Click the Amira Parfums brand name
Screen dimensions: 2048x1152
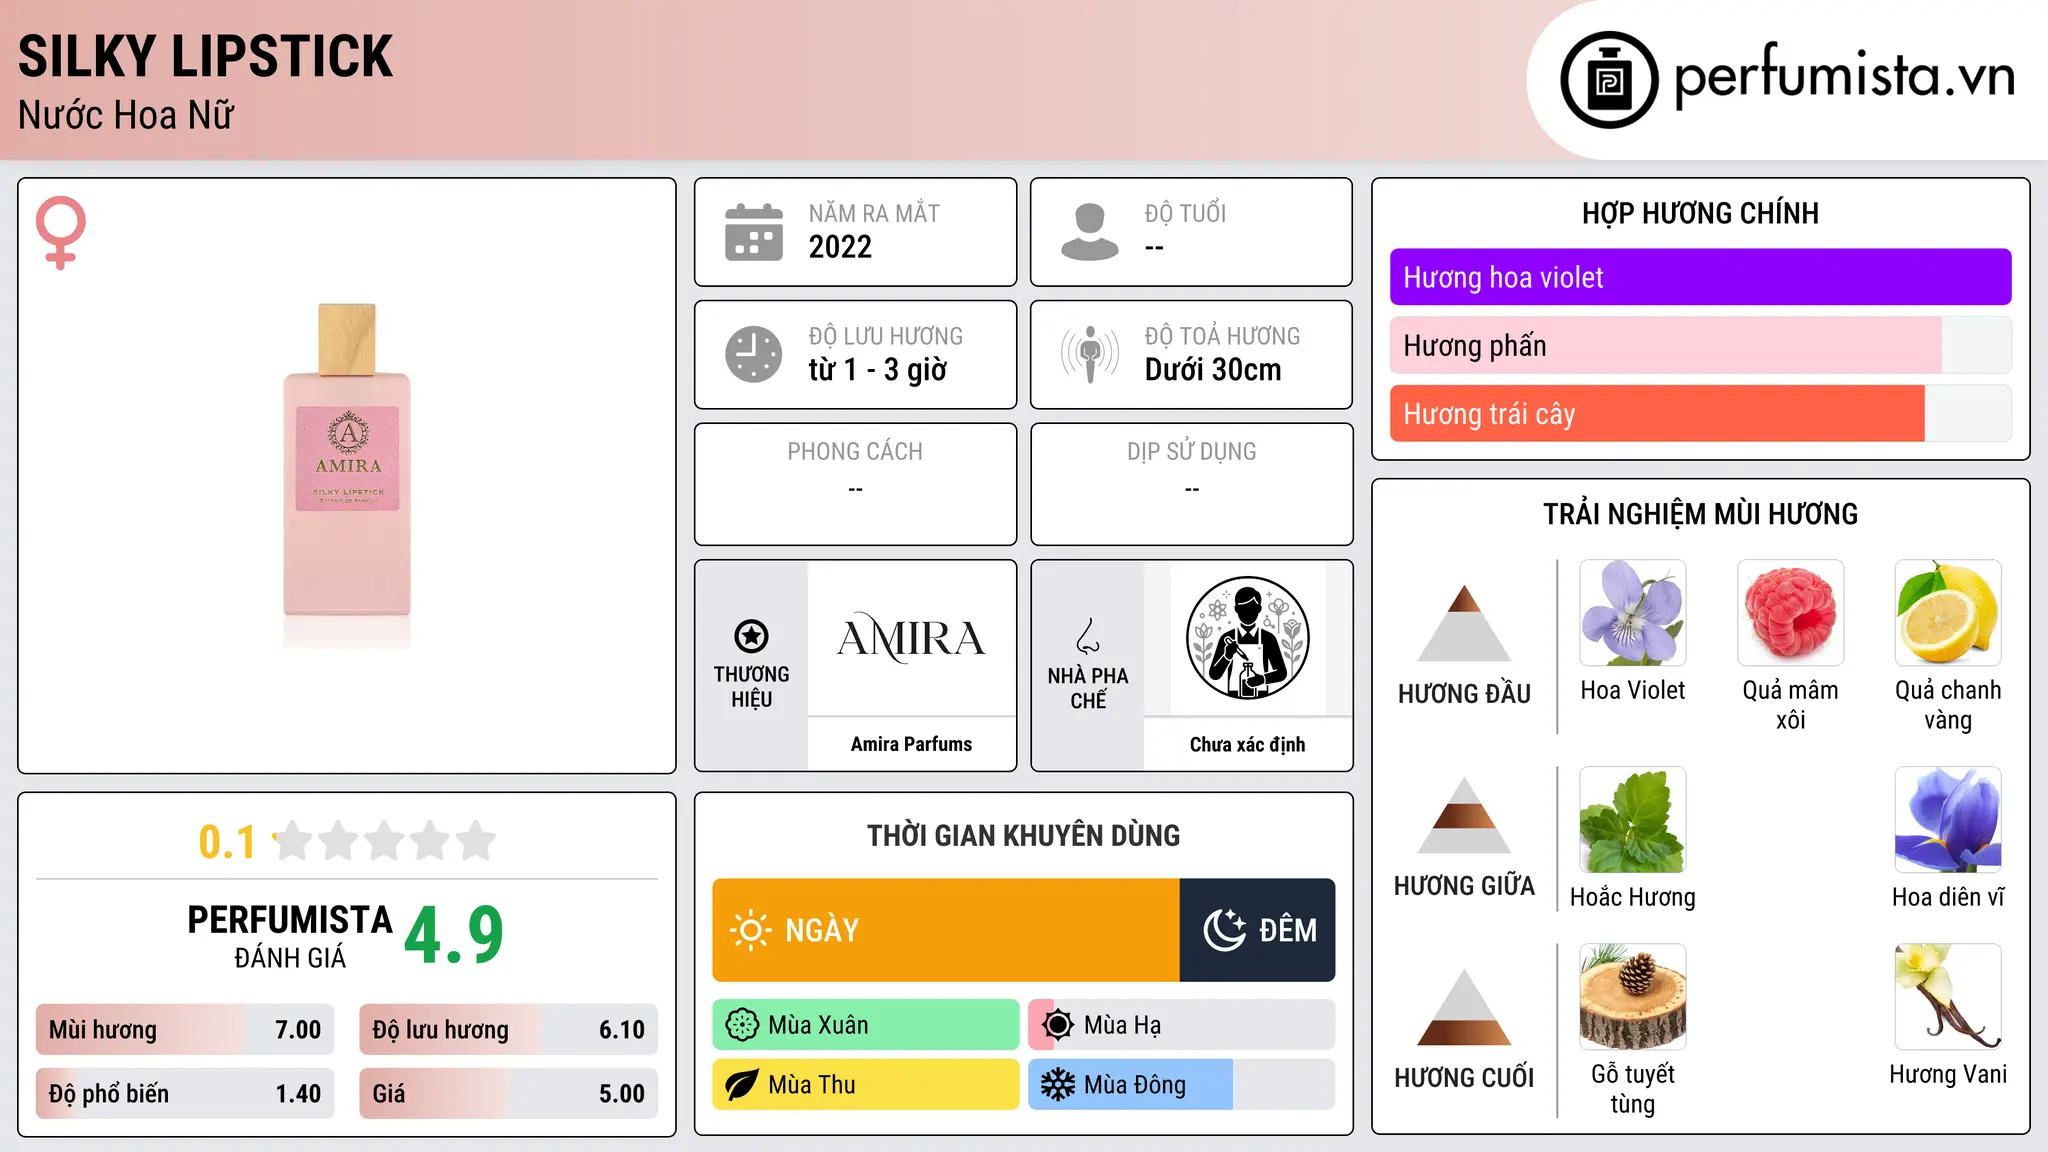coord(911,744)
